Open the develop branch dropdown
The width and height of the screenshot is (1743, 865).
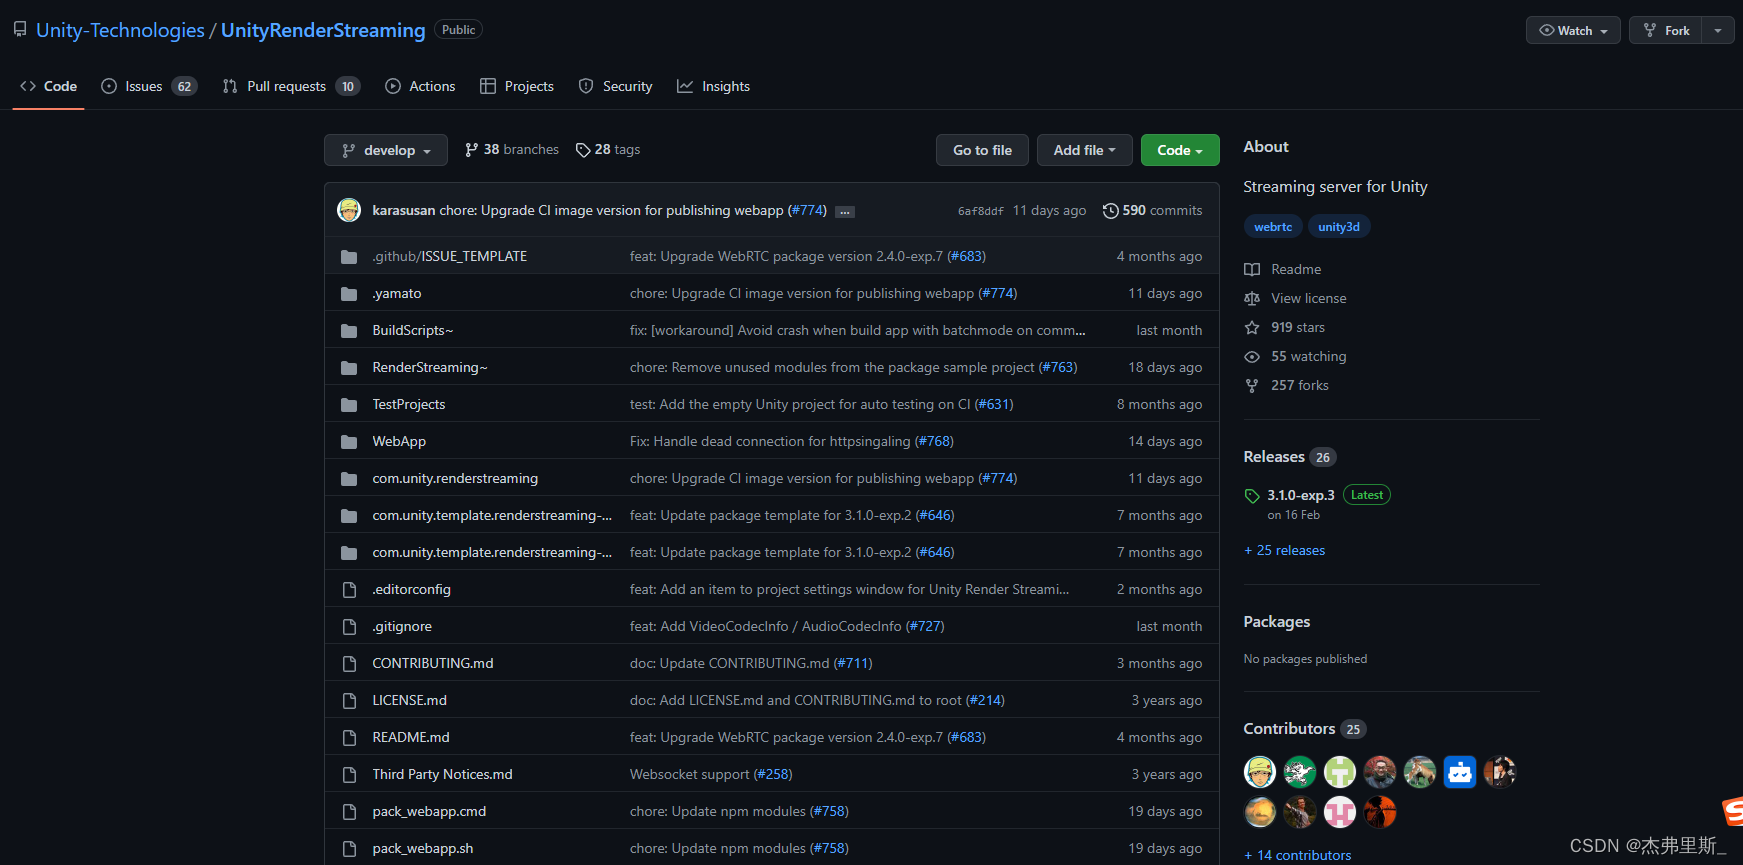coord(386,150)
